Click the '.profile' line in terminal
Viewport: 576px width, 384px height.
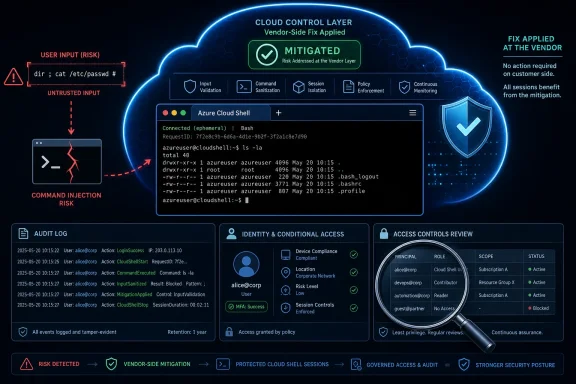pos(264,191)
